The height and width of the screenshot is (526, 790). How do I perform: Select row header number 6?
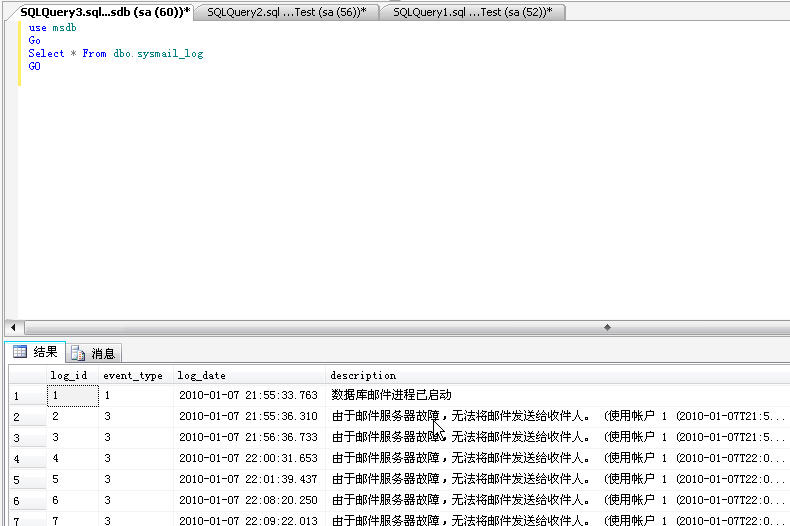[x=28, y=501]
